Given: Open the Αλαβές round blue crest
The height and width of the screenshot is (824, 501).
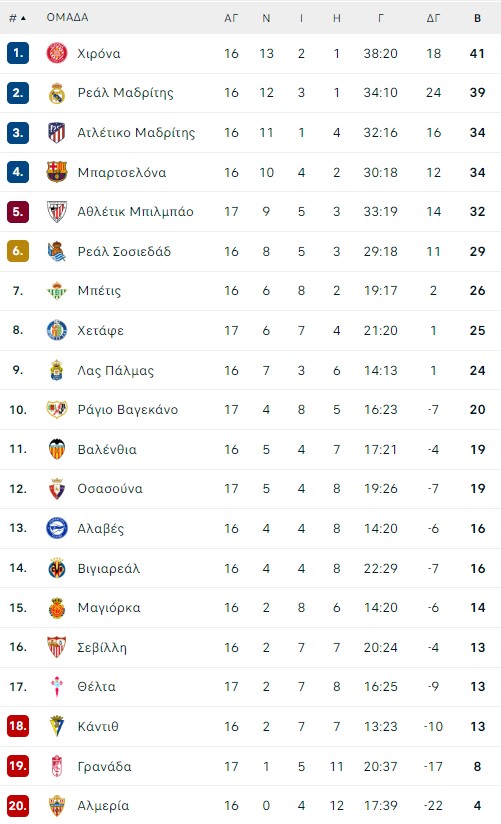Looking at the screenshot, I should [57, 528].
